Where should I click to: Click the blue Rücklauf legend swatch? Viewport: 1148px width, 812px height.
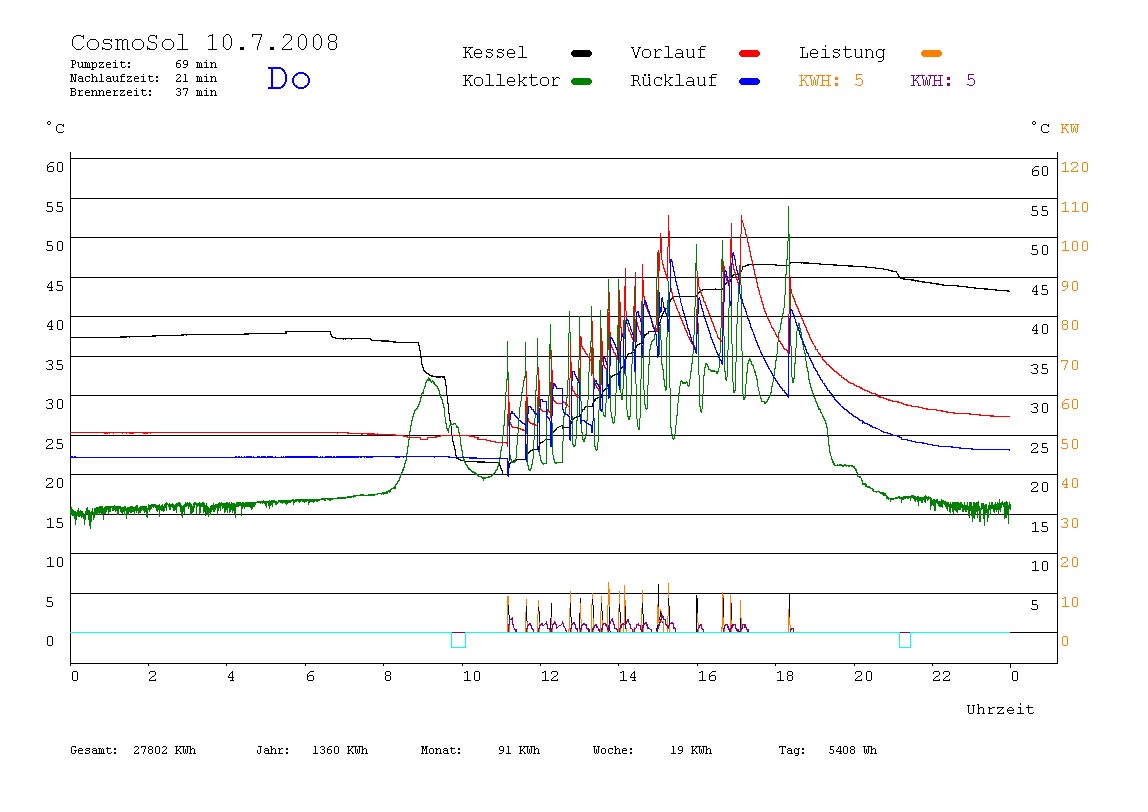[x=750, y=81]
